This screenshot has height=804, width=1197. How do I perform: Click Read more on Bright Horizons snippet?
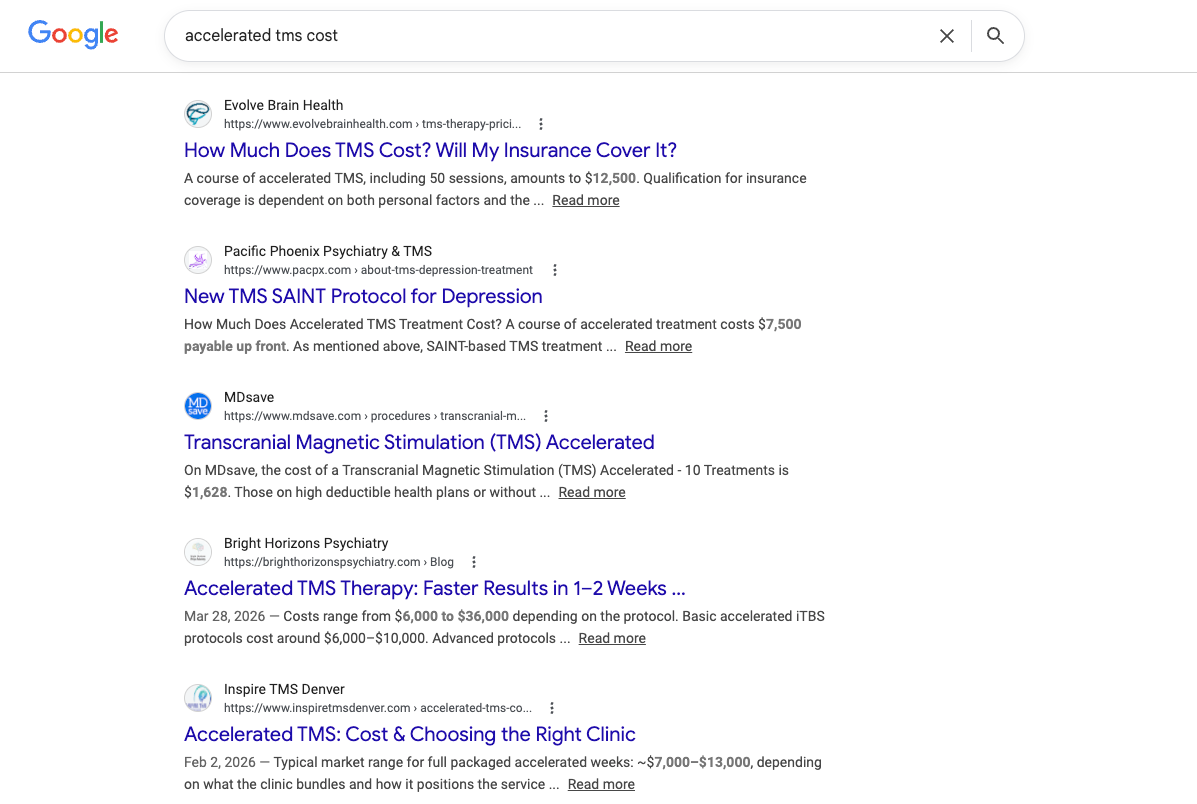(x=611, y=638)
